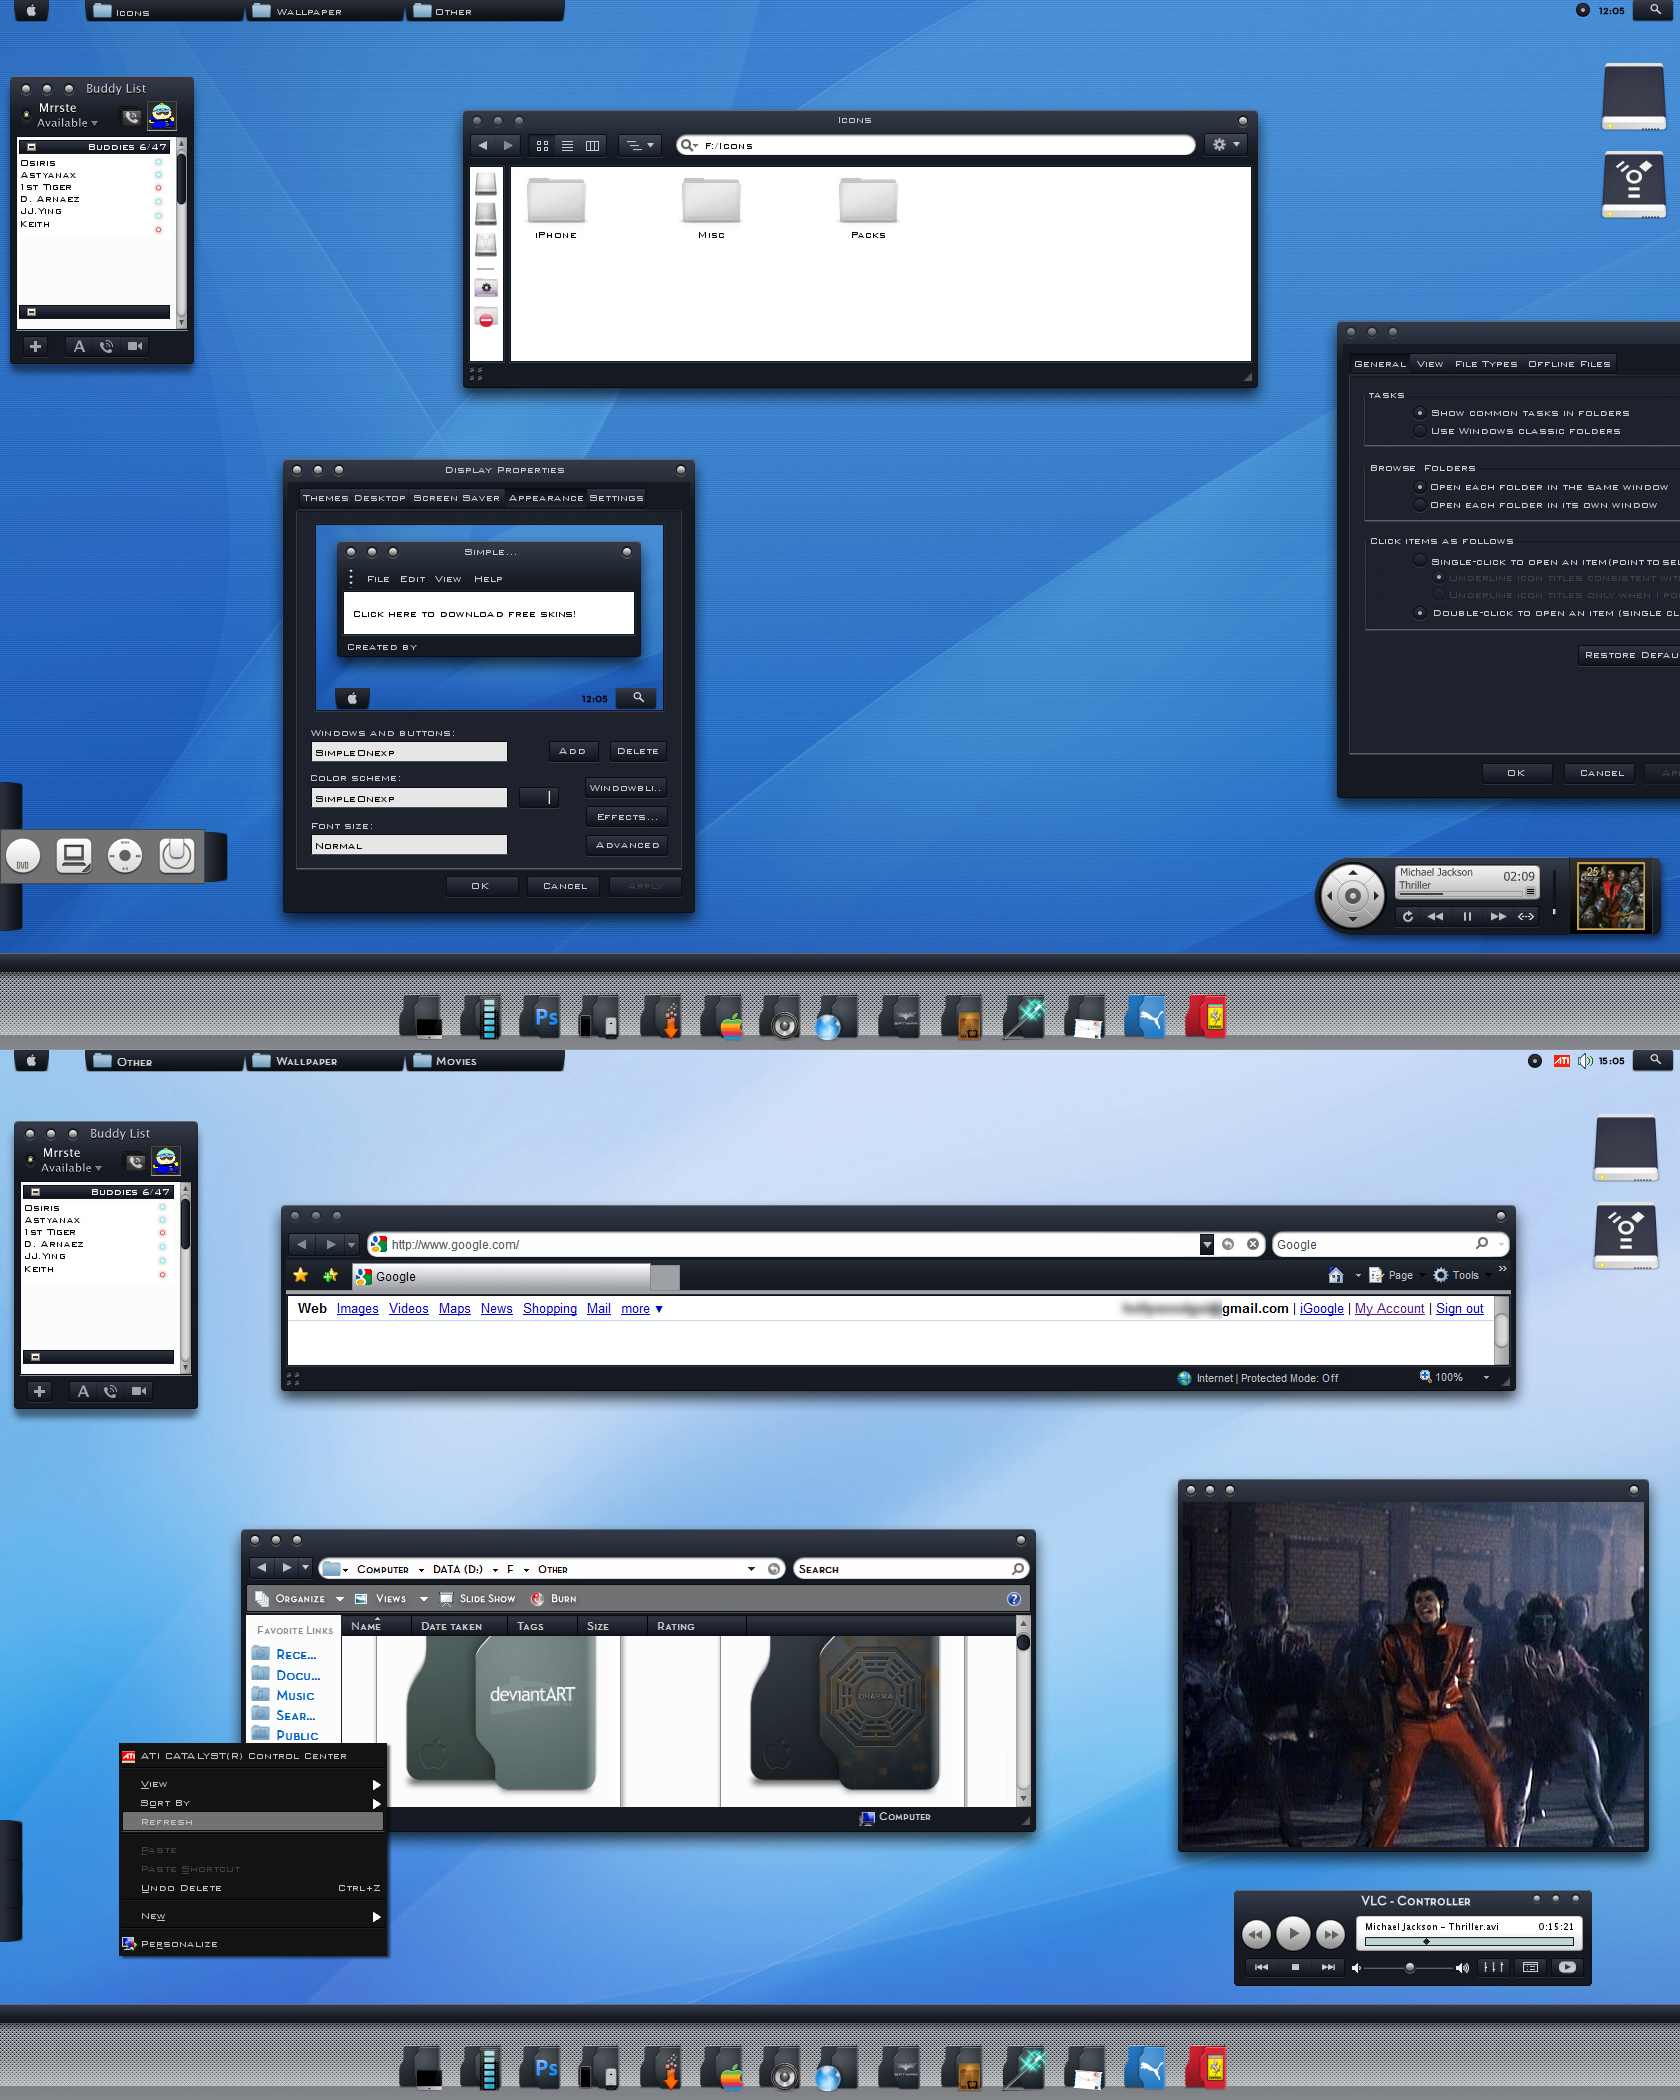Expand the google.com address history dropdown

pos(1207,1245)
